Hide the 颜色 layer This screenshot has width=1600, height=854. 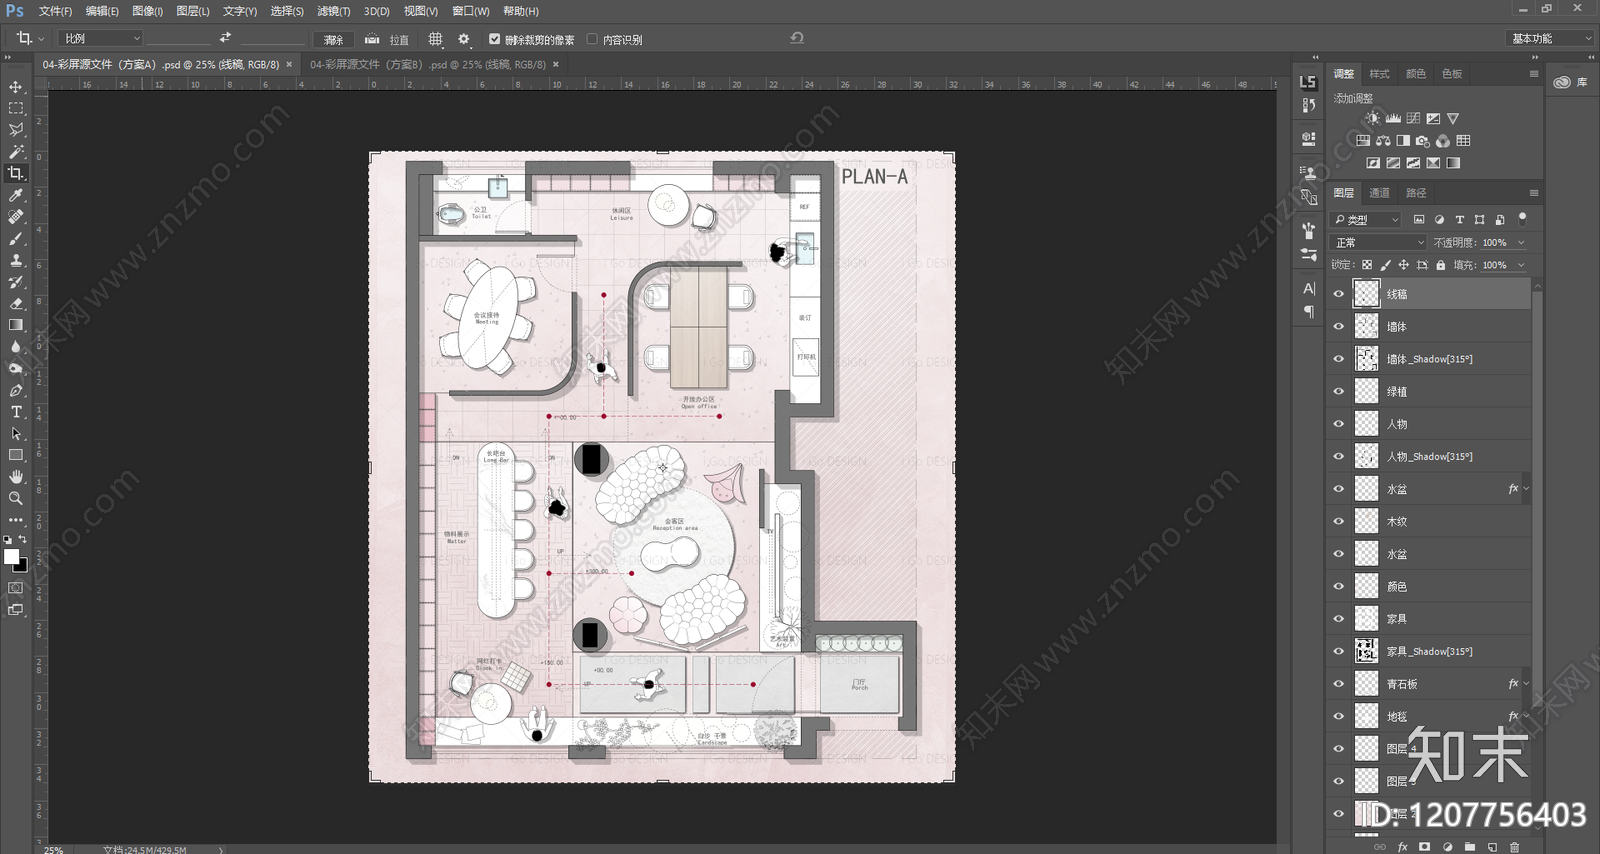coord(1339,587)
